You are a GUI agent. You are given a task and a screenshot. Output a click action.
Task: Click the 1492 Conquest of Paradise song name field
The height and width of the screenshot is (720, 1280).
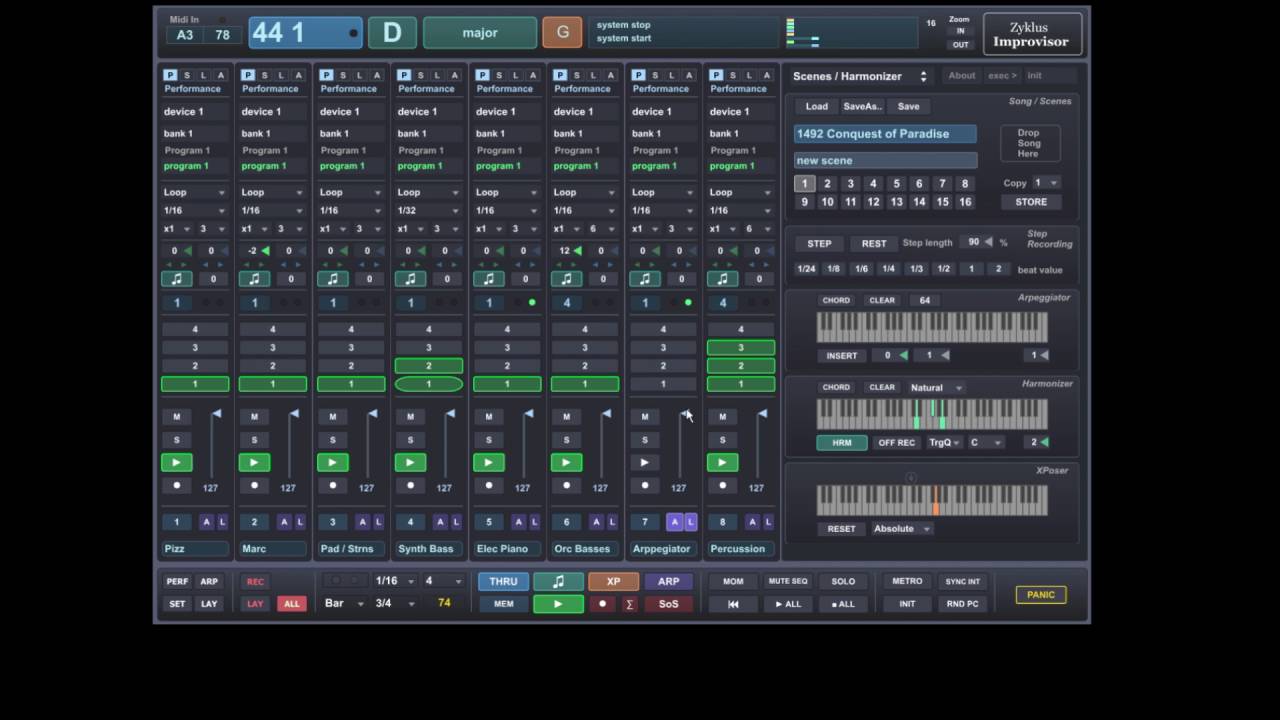point(886,134)
